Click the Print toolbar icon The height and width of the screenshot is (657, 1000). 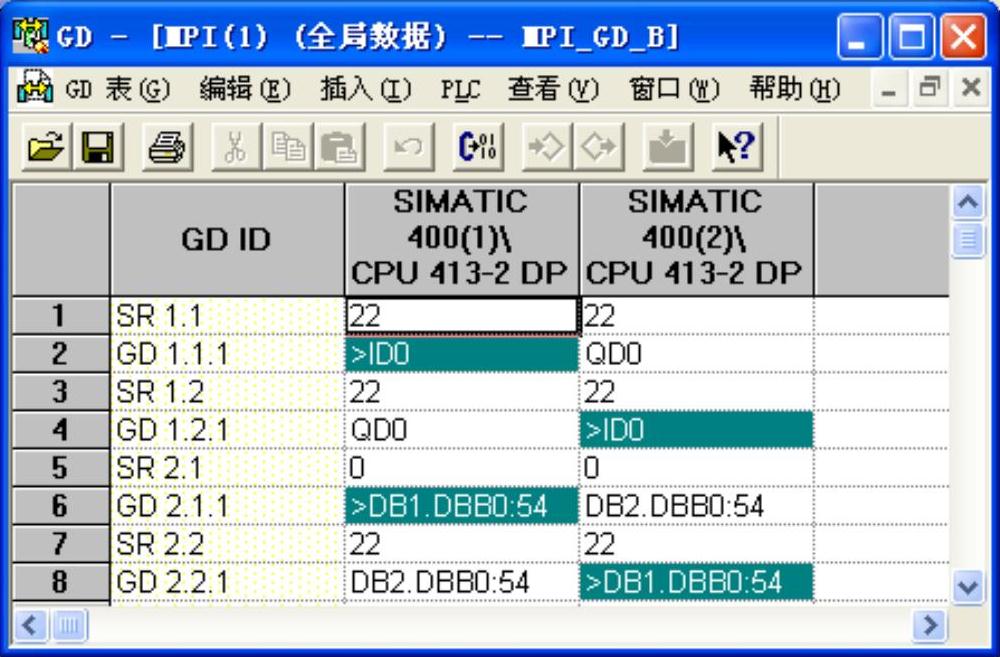[167, 147]
